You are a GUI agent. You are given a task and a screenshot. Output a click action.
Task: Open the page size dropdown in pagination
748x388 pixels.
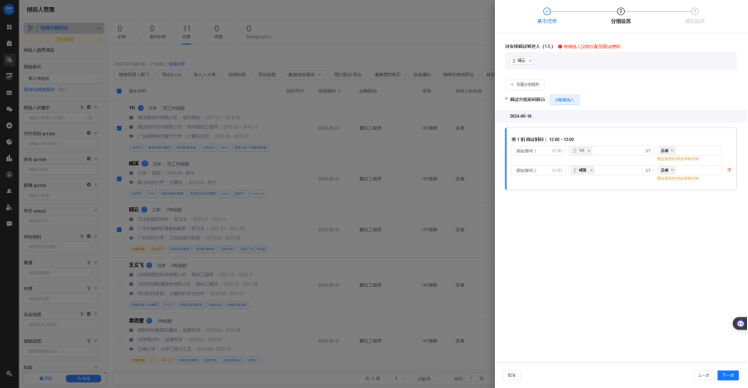click(427, 379)
